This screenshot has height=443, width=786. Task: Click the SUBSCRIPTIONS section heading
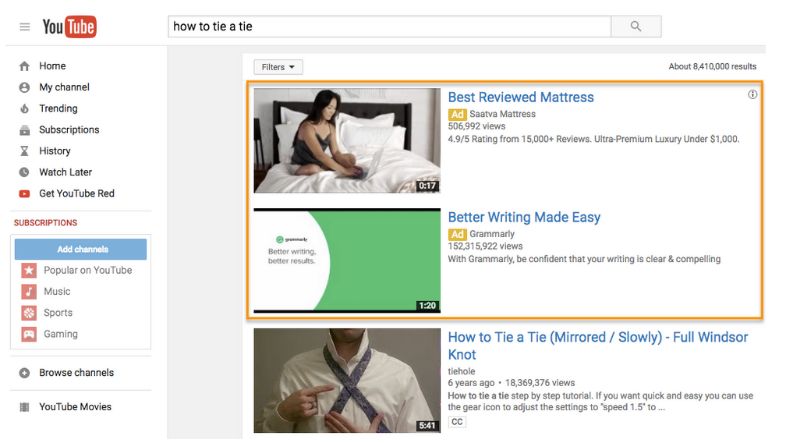pos(46,223)
